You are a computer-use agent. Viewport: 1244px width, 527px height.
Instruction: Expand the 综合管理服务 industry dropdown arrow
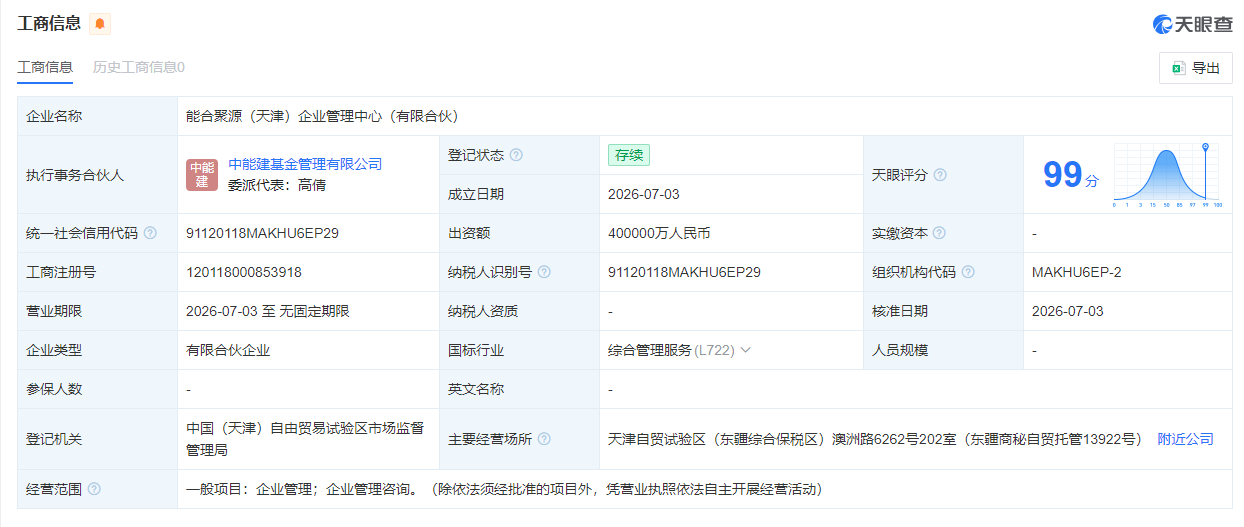[745, 350]
